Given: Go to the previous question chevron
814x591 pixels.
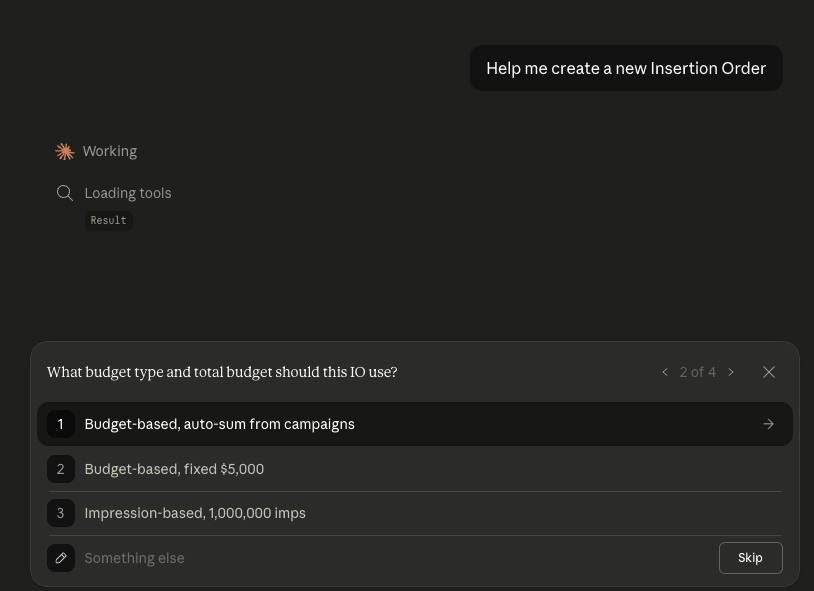Looking at the screenshot, I should pyautogui.click(x=665, y=372).
